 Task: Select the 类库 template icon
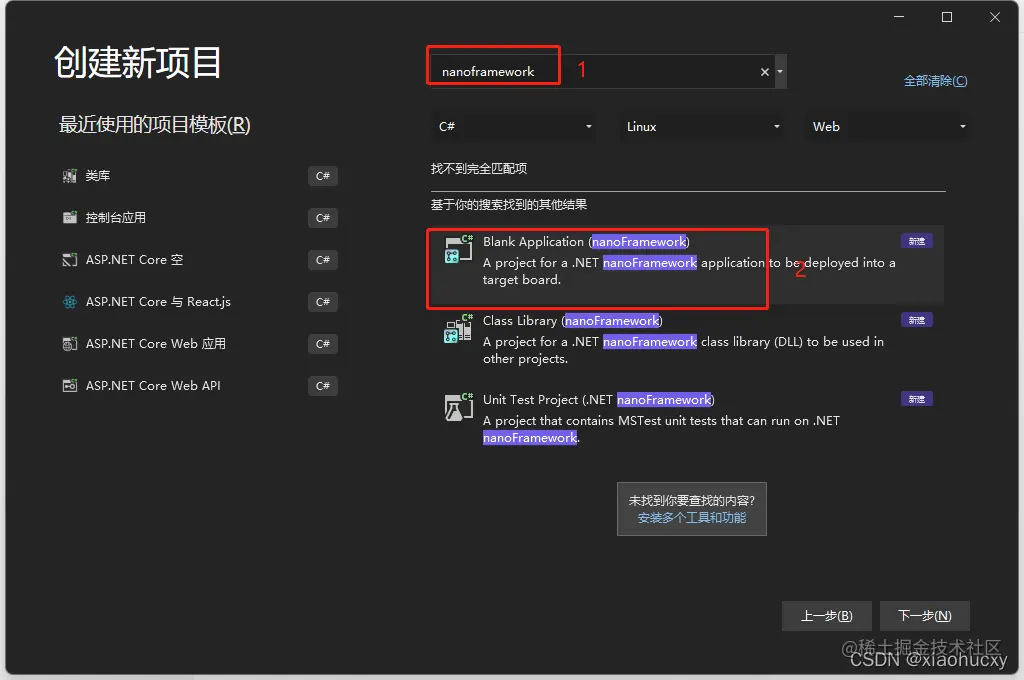tap(68, 176)
